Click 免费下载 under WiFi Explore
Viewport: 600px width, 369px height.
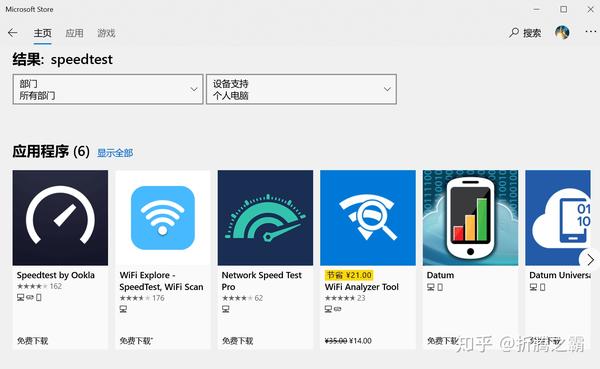[x=136, y=341]
